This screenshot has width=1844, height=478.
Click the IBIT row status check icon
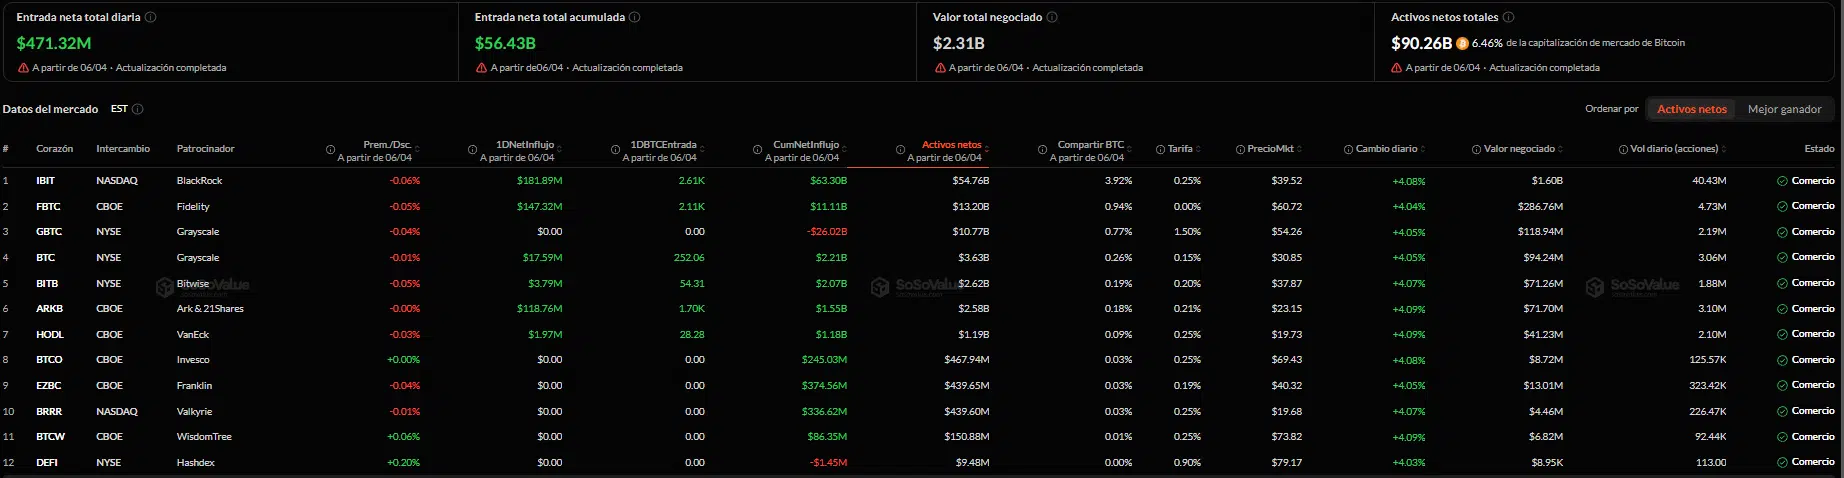[x=1782, y=181]
